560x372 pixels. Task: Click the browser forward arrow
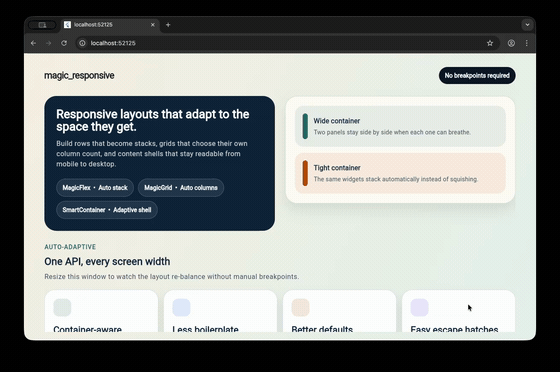click(x=49, y=43)
